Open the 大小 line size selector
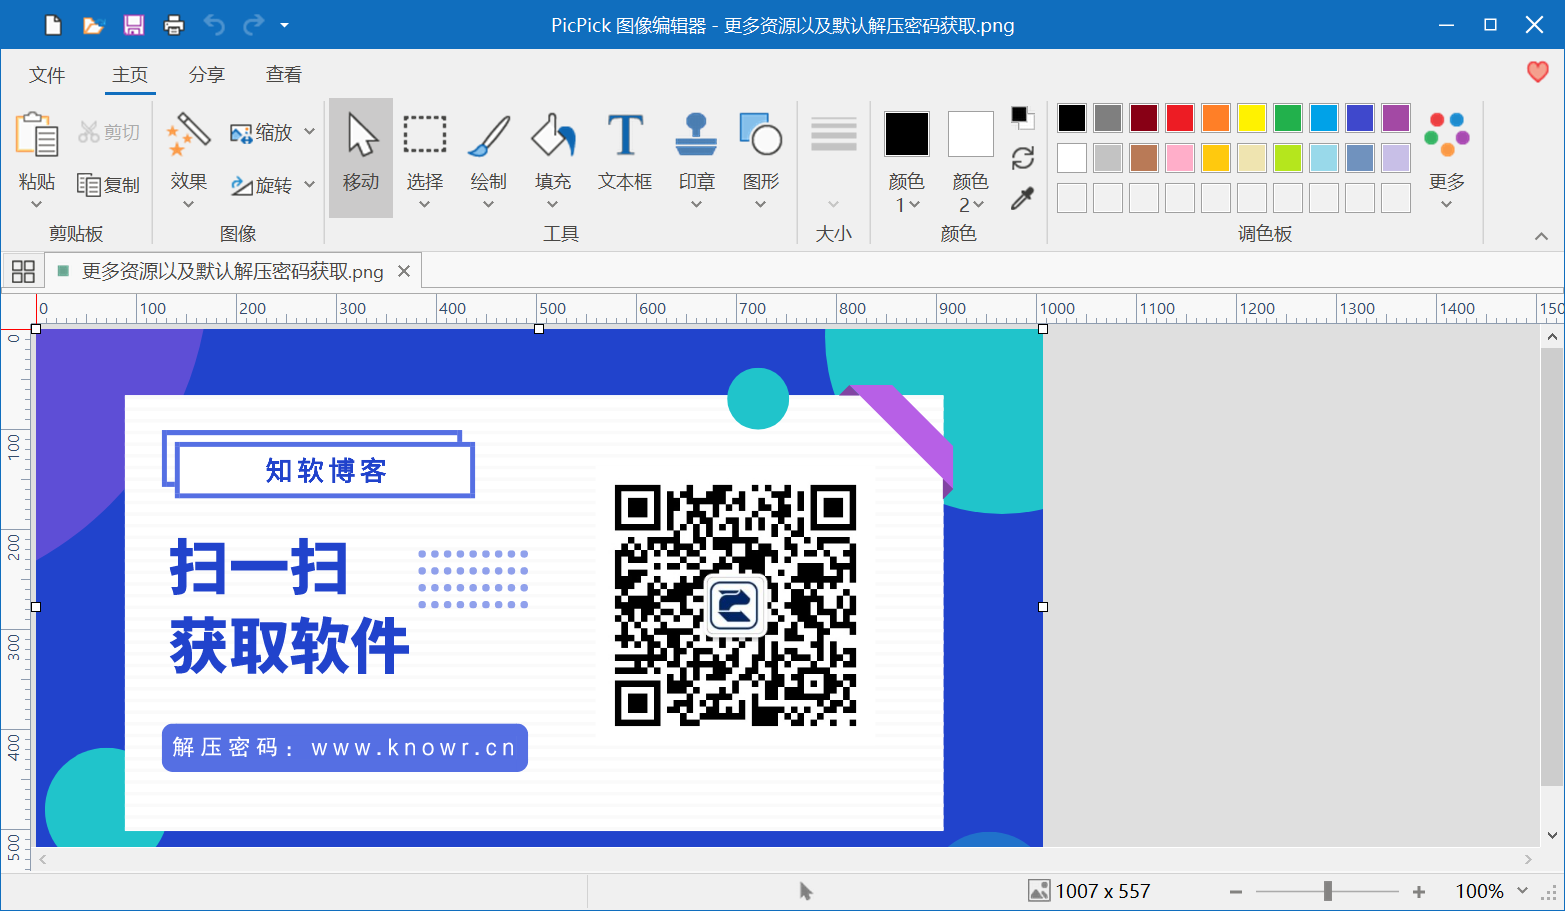Screen dimensions: 1565x911 (x=834, y=160)
